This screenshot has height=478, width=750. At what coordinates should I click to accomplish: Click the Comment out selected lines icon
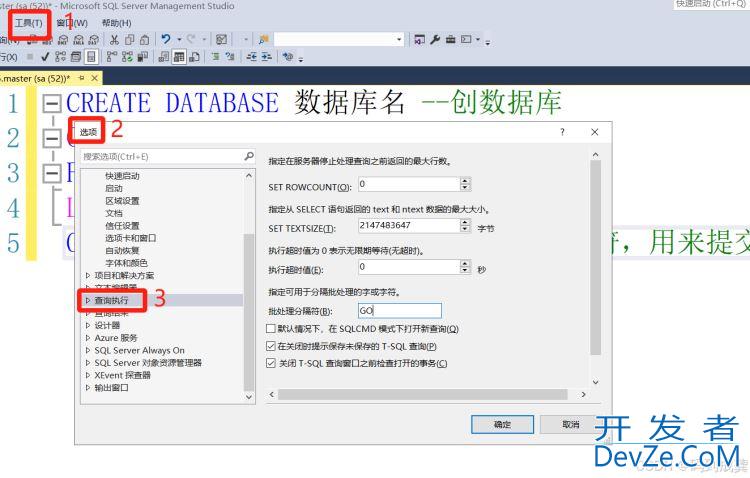[216, 57]
